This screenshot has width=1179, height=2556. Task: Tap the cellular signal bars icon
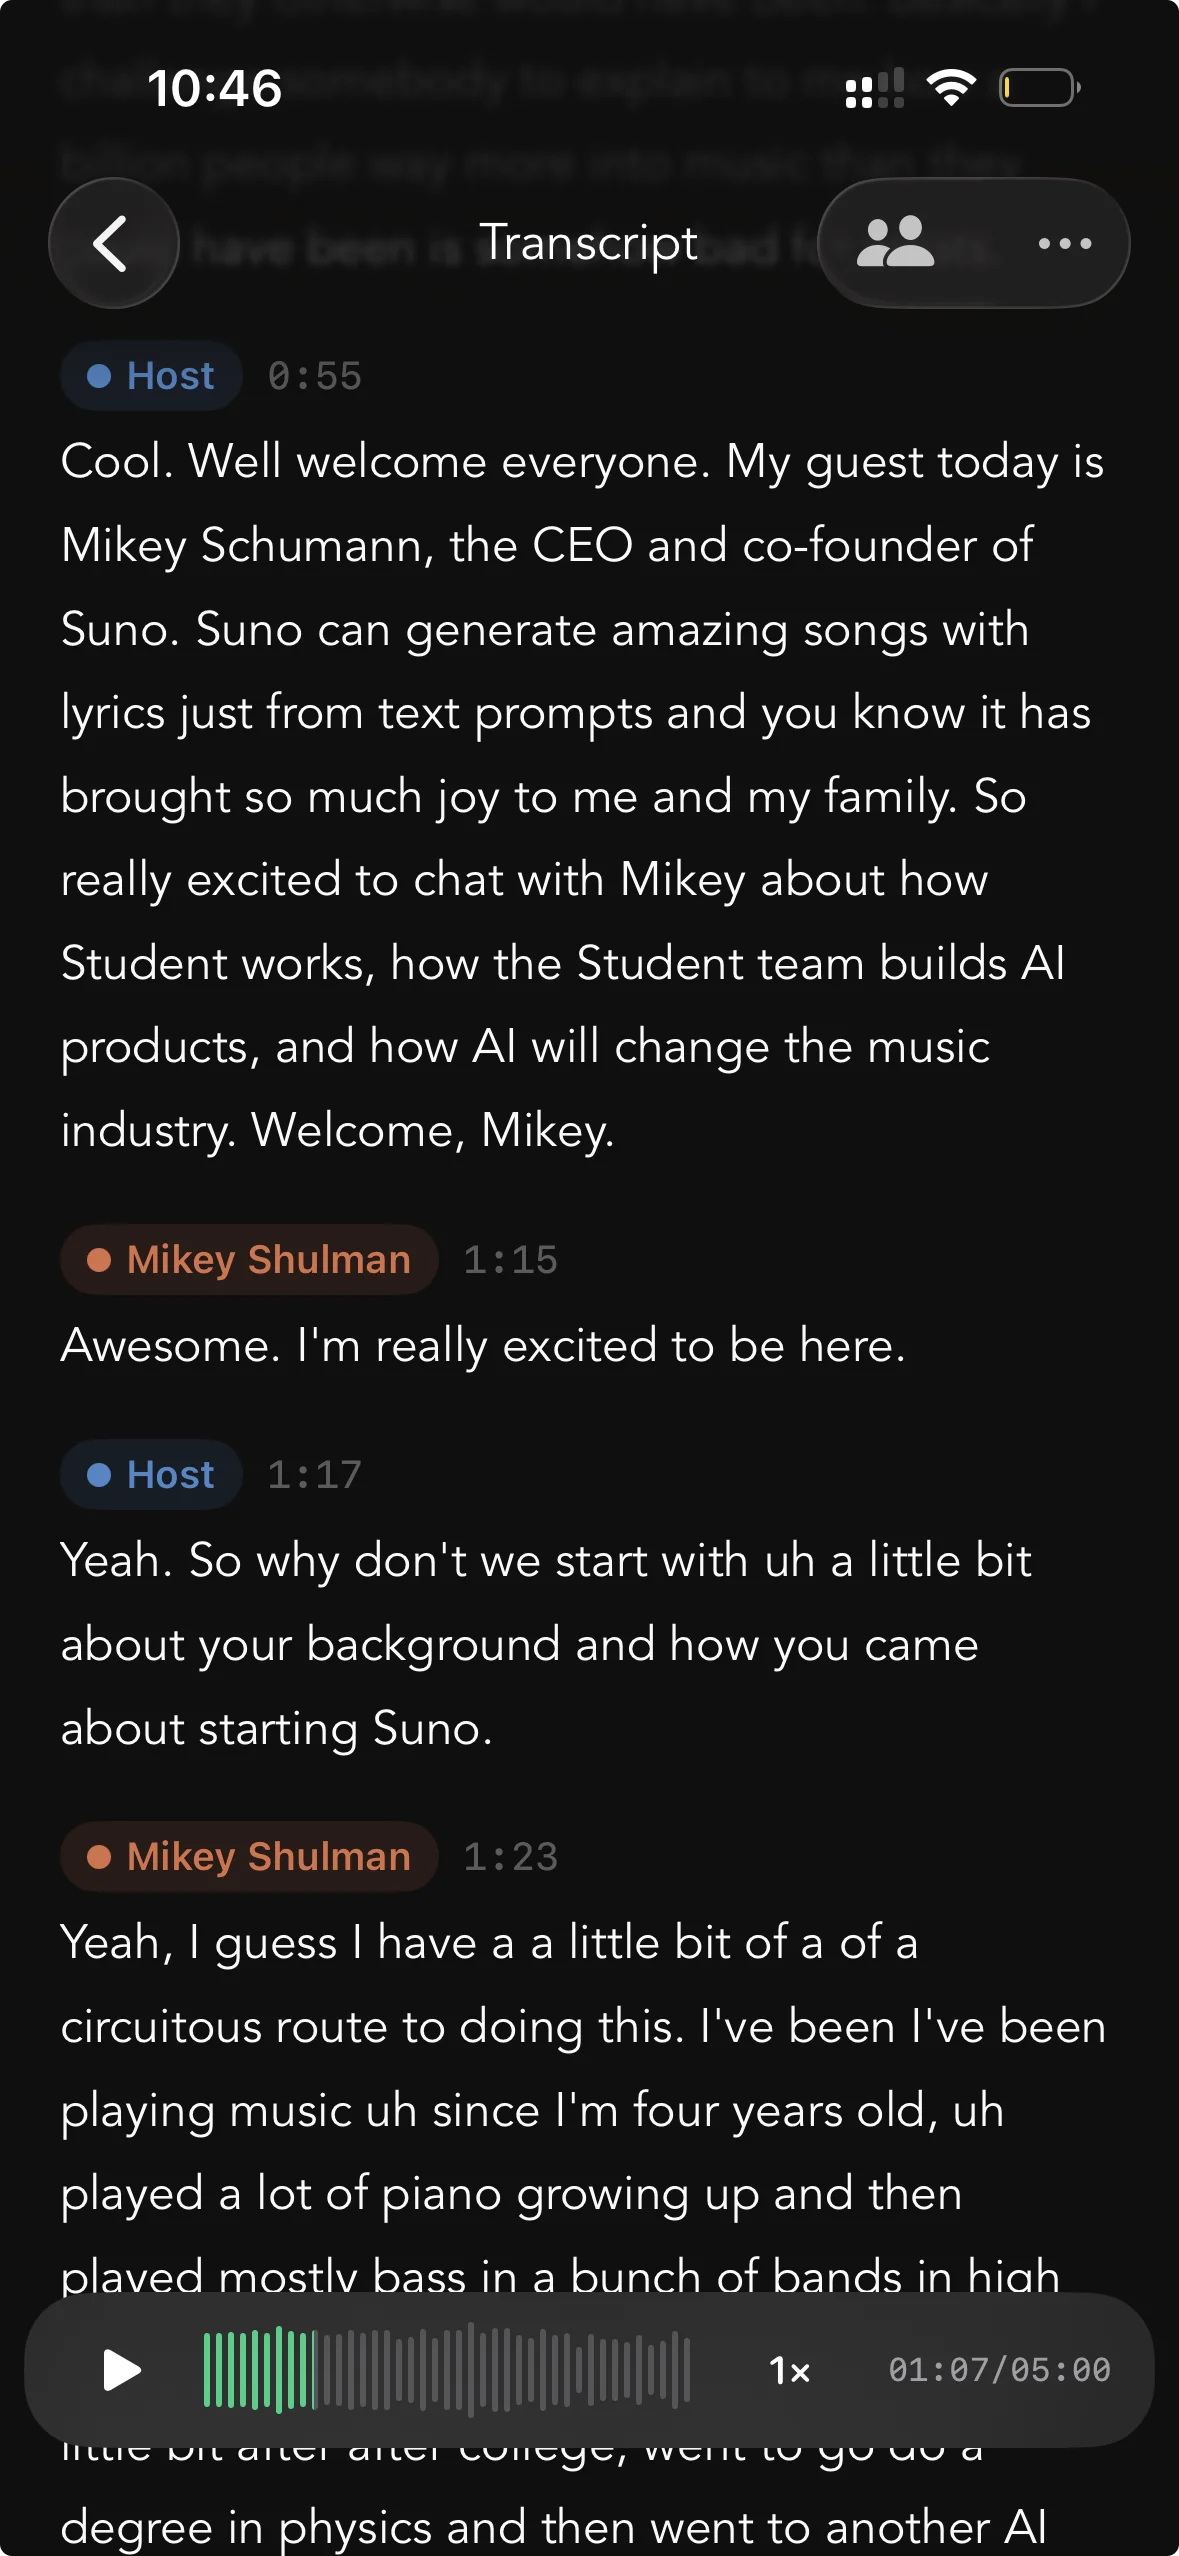[875, 88]
